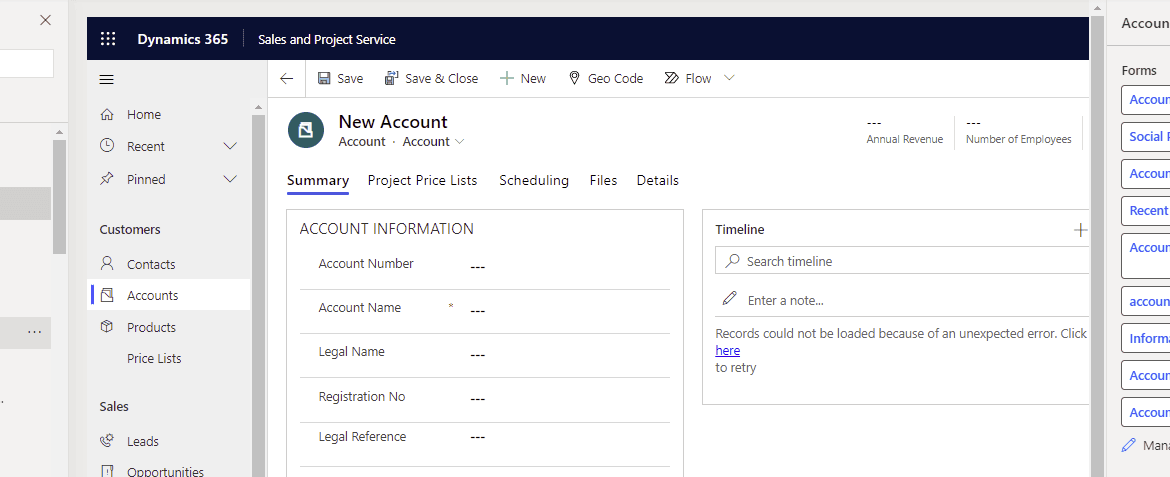Click the here link to retry

pos(728,350)
